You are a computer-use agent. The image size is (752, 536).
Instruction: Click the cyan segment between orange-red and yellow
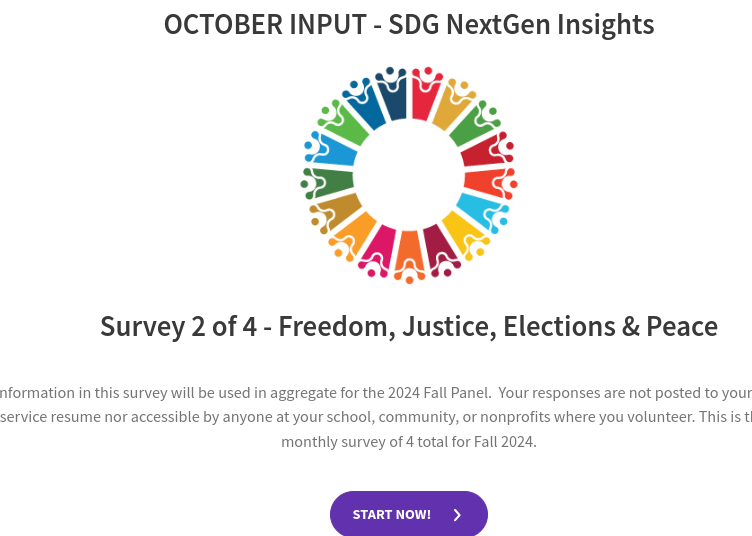point(480,209)
